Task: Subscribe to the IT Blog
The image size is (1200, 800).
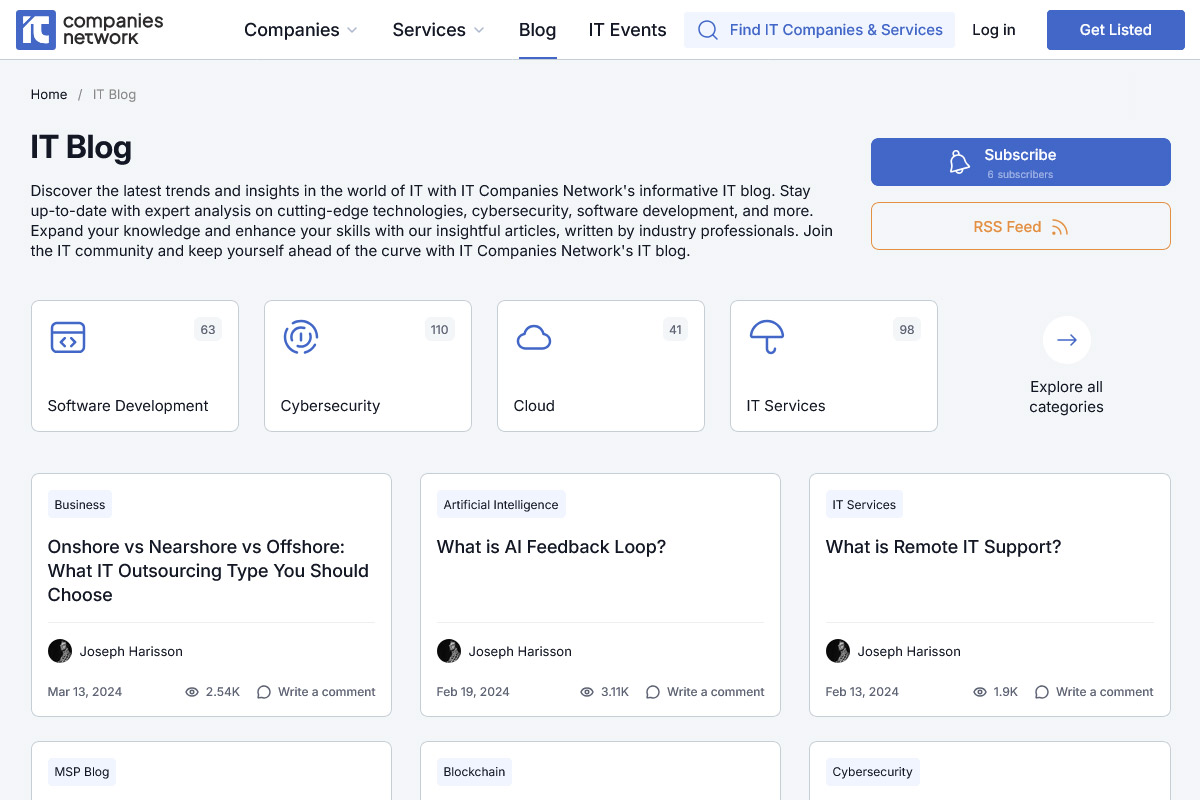Action: [x=1020, y=162]
